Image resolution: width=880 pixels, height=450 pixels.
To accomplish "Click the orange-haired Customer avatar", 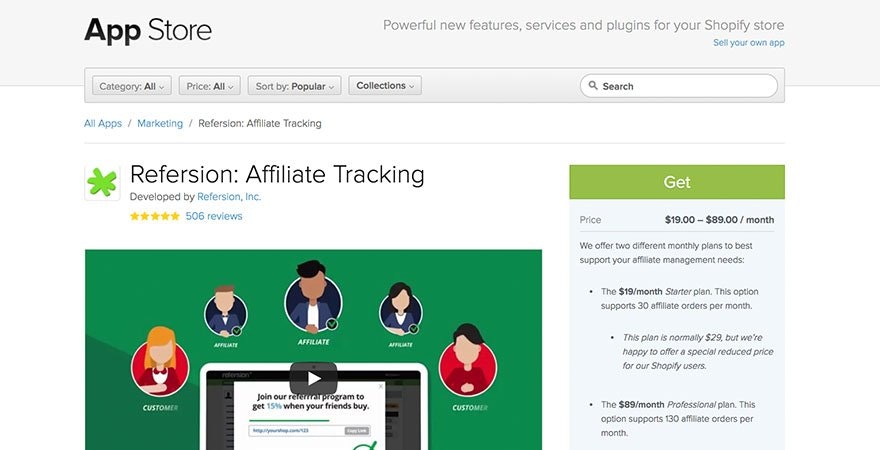I will [x=160, y=362].
